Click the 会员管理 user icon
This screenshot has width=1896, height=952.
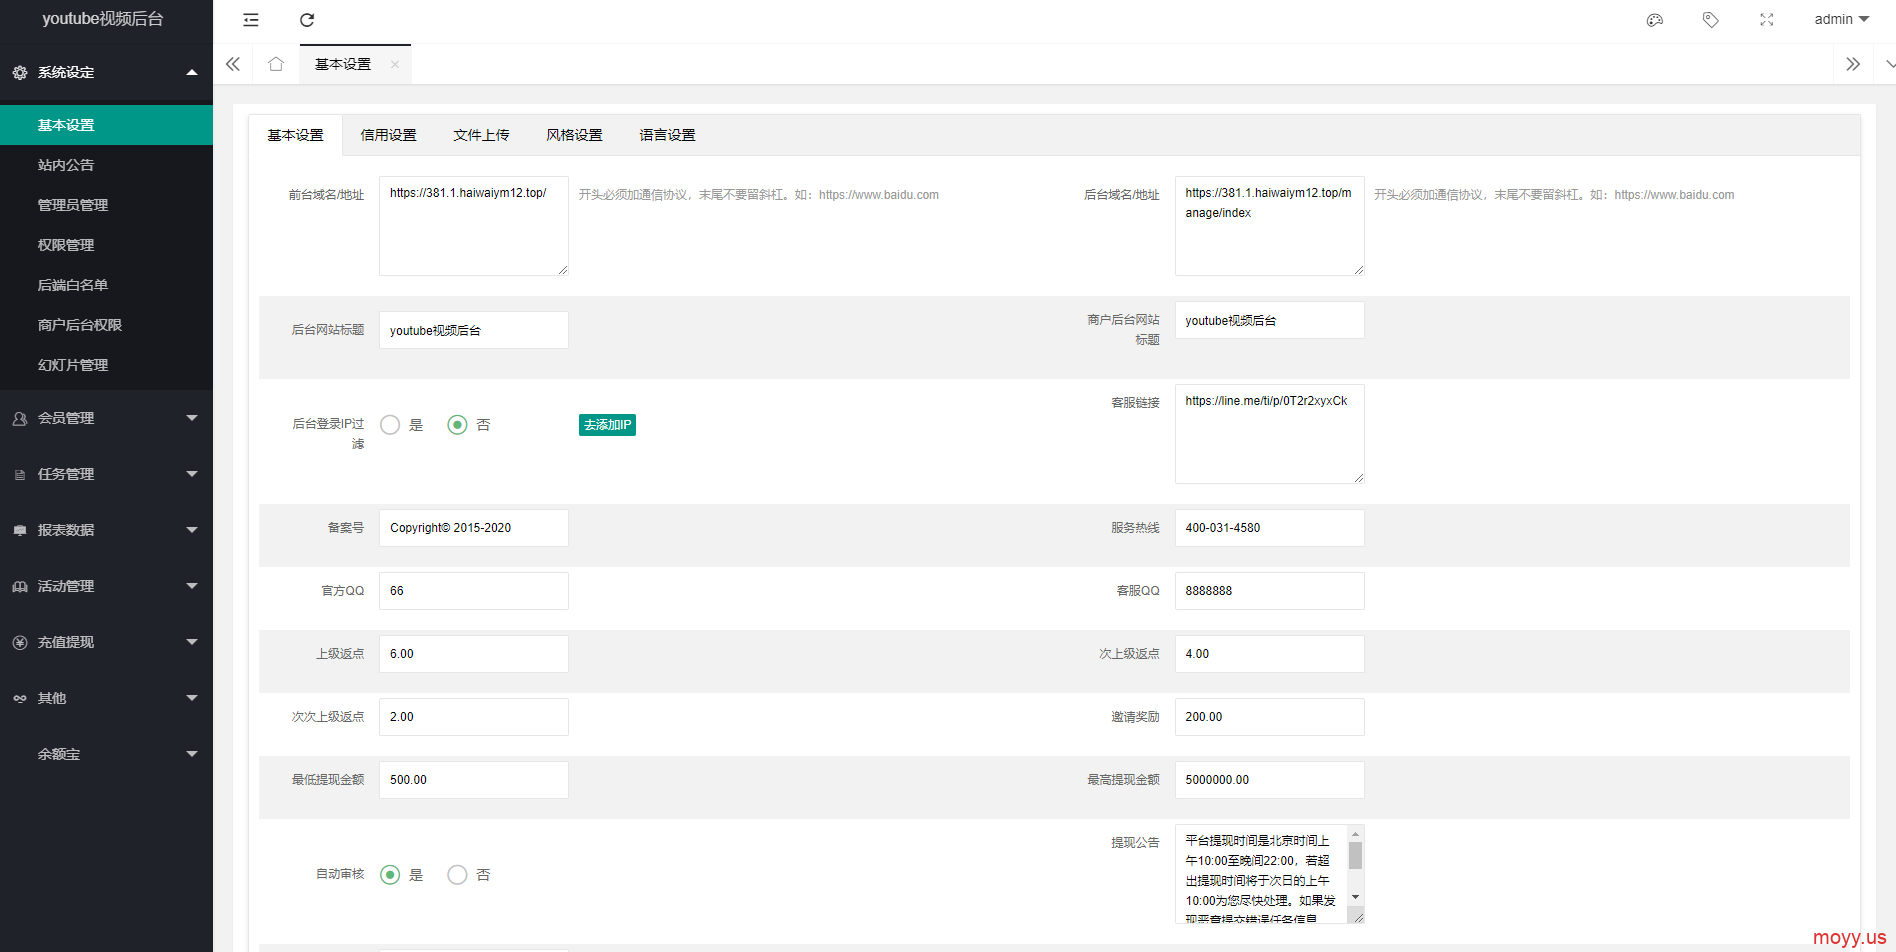tap(20, 418)
